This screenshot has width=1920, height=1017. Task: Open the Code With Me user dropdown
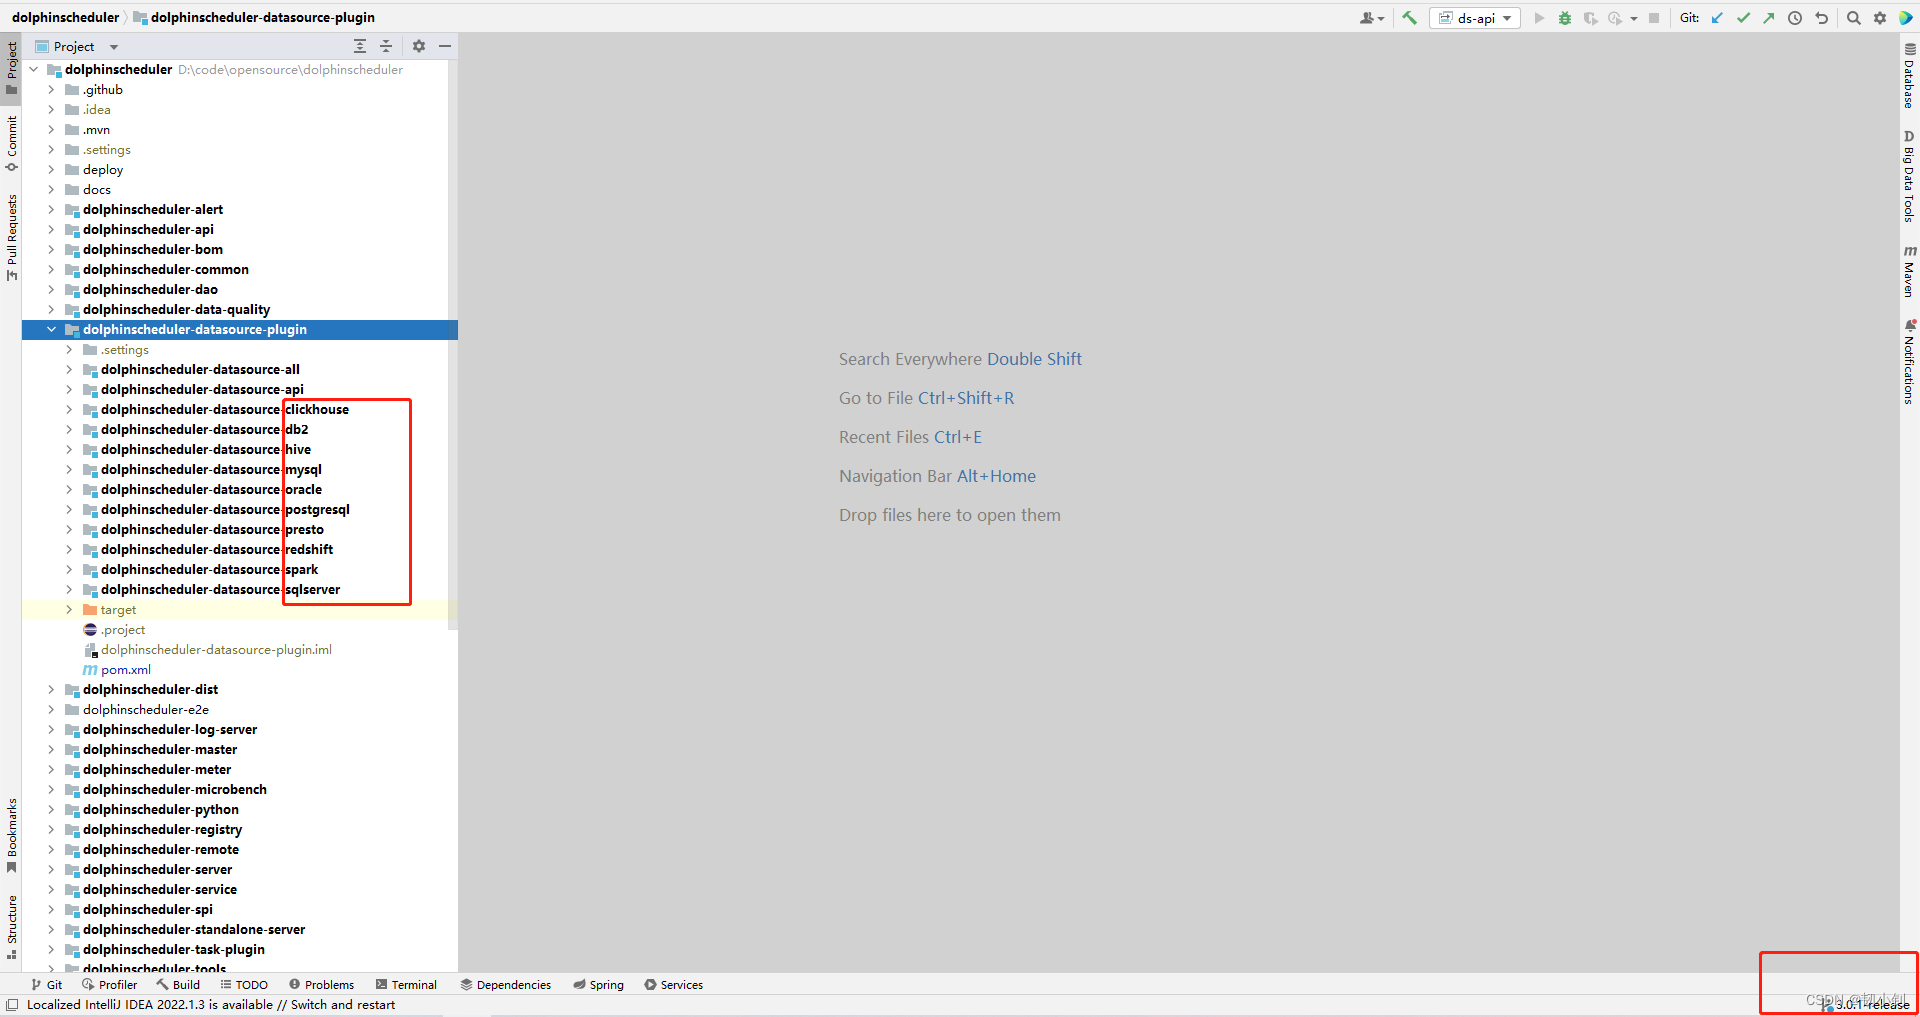pyautogui.click(x=1371, y=18)
